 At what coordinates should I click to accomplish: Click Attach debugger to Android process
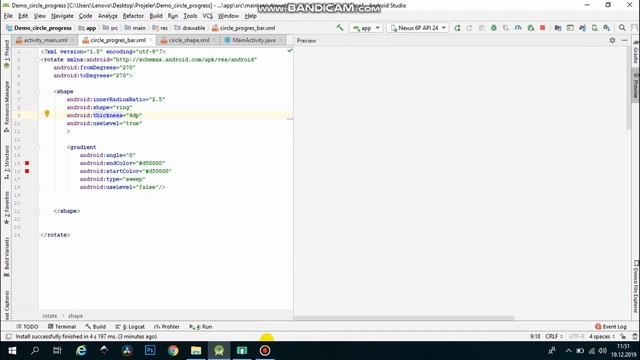coord(531,28)
